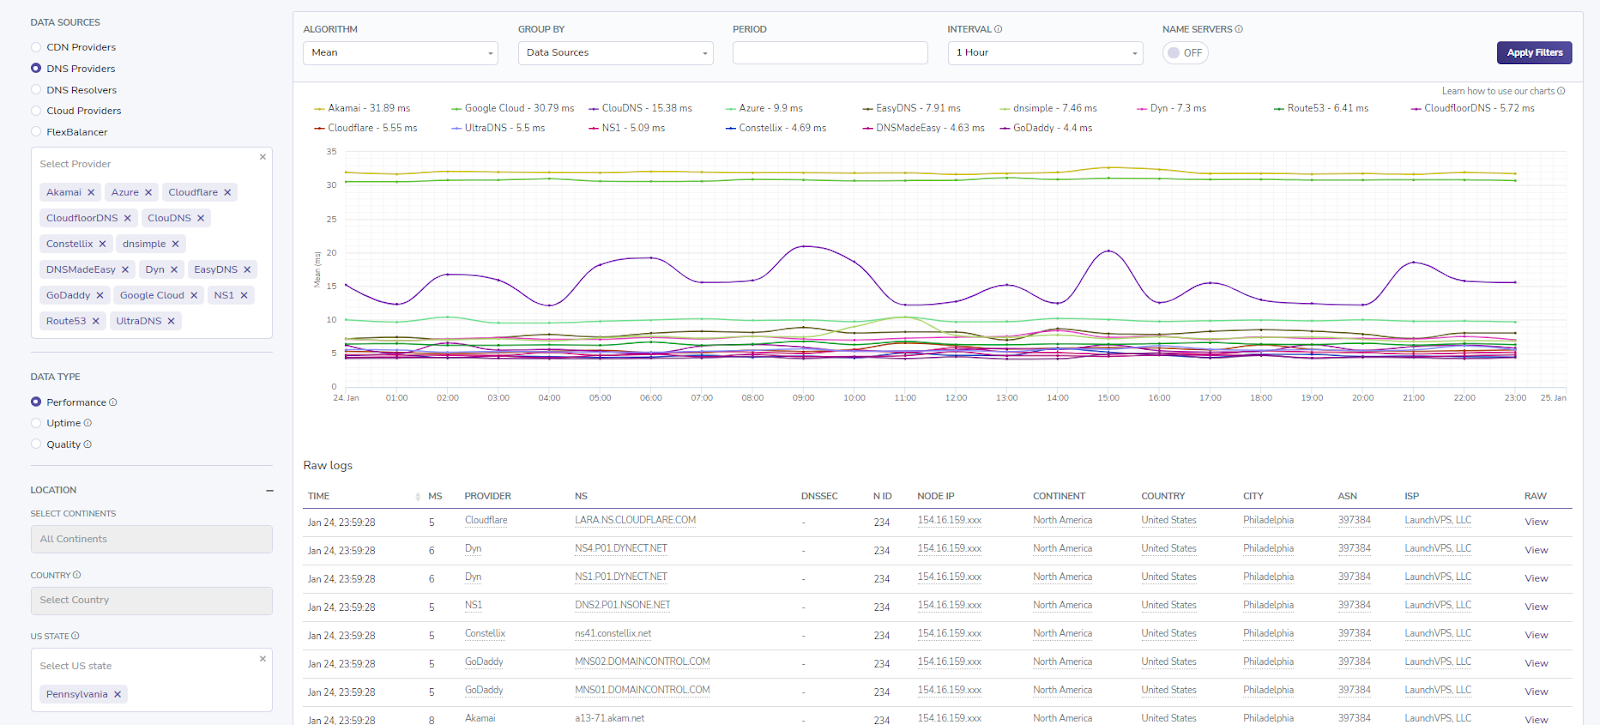Select FlexBalancer data source

(36, 132)
